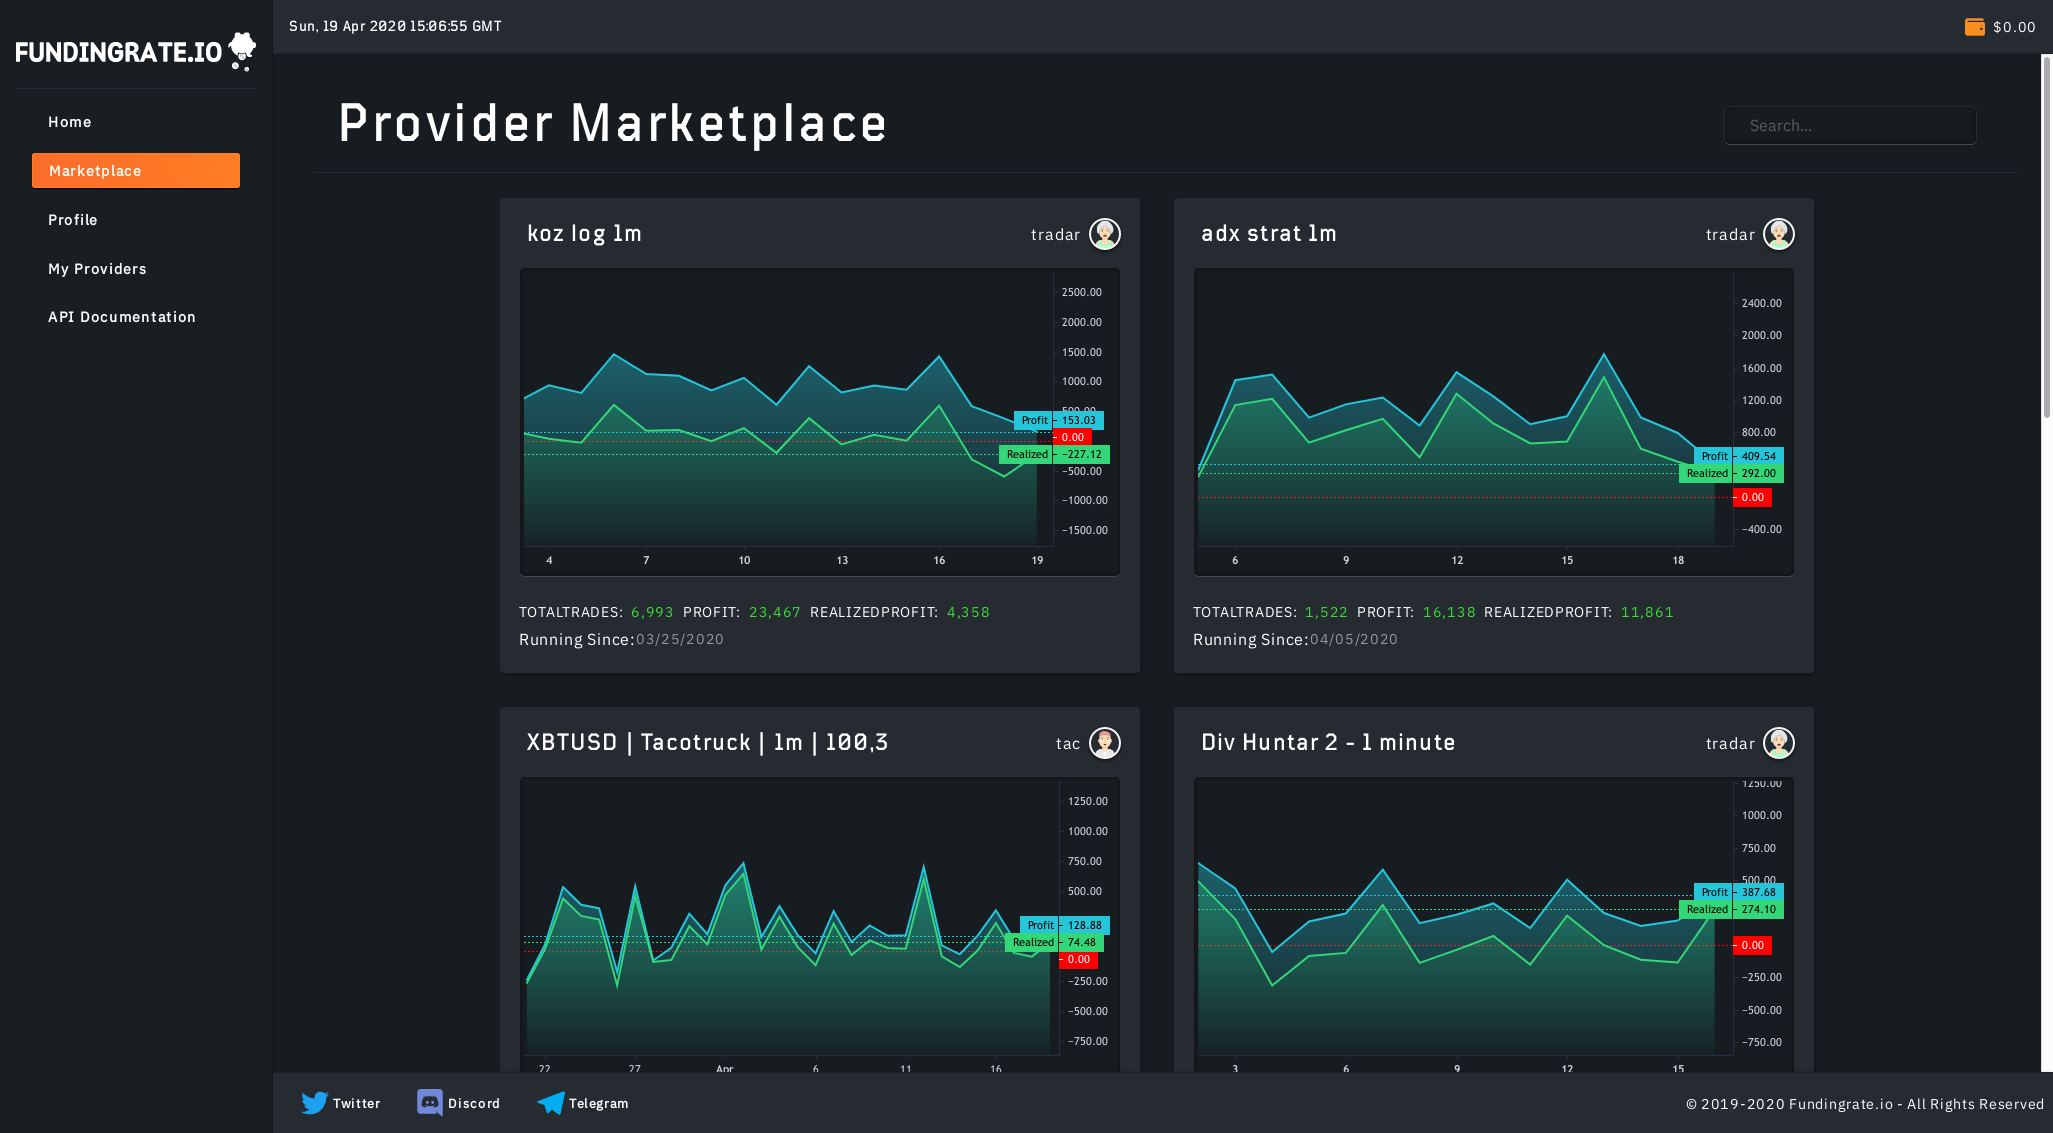Screen dimensions: 2053x1133
Task: Click the vertical page scrollbar
Action: pos(2046,236)
